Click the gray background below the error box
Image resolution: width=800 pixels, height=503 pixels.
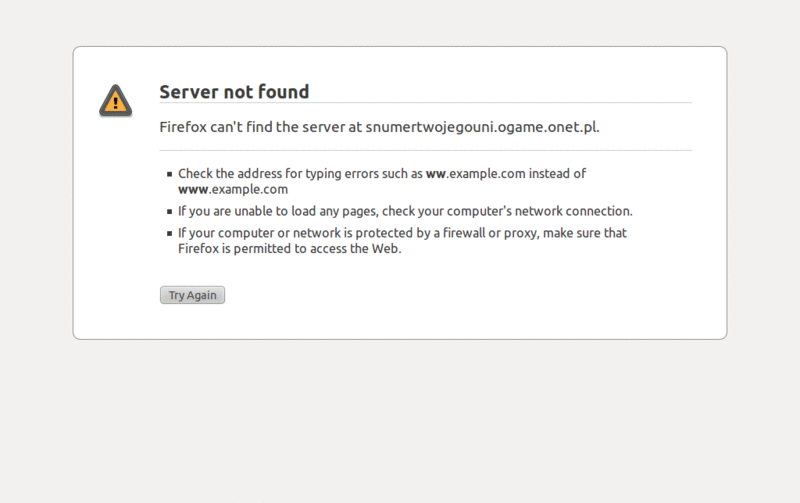pos(400,420)
